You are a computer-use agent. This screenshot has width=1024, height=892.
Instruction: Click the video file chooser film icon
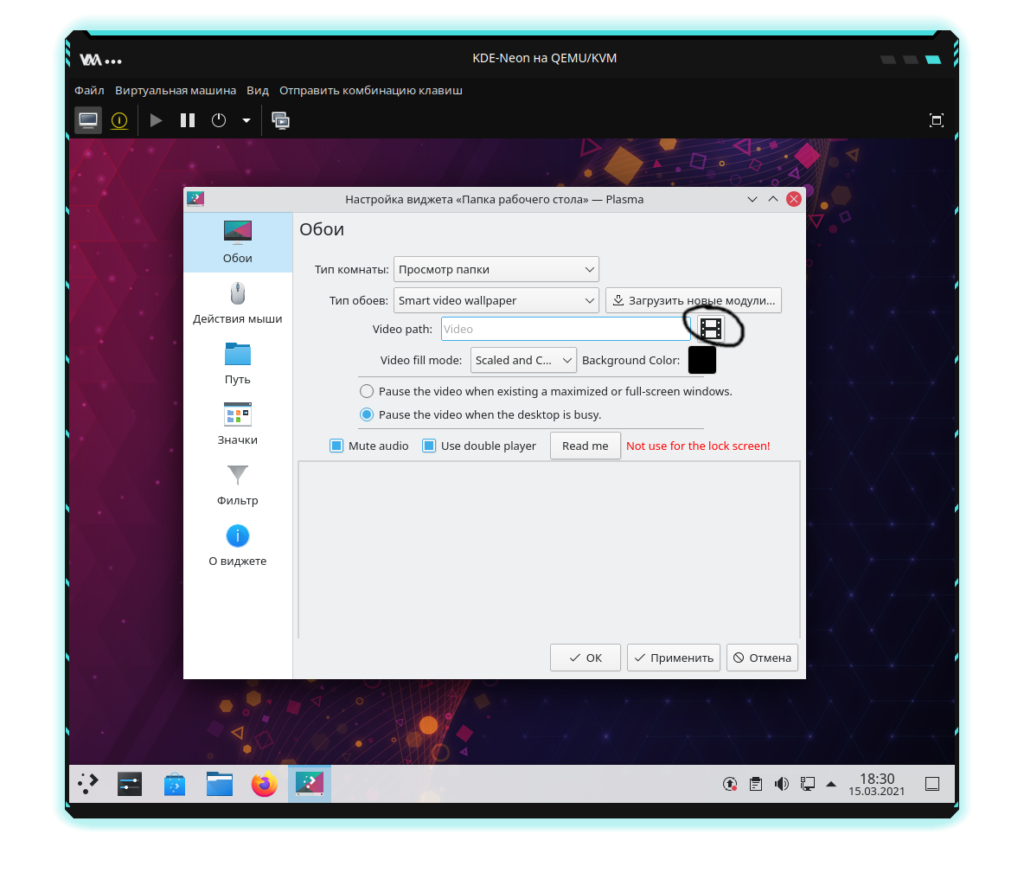[x=710, y=329]
